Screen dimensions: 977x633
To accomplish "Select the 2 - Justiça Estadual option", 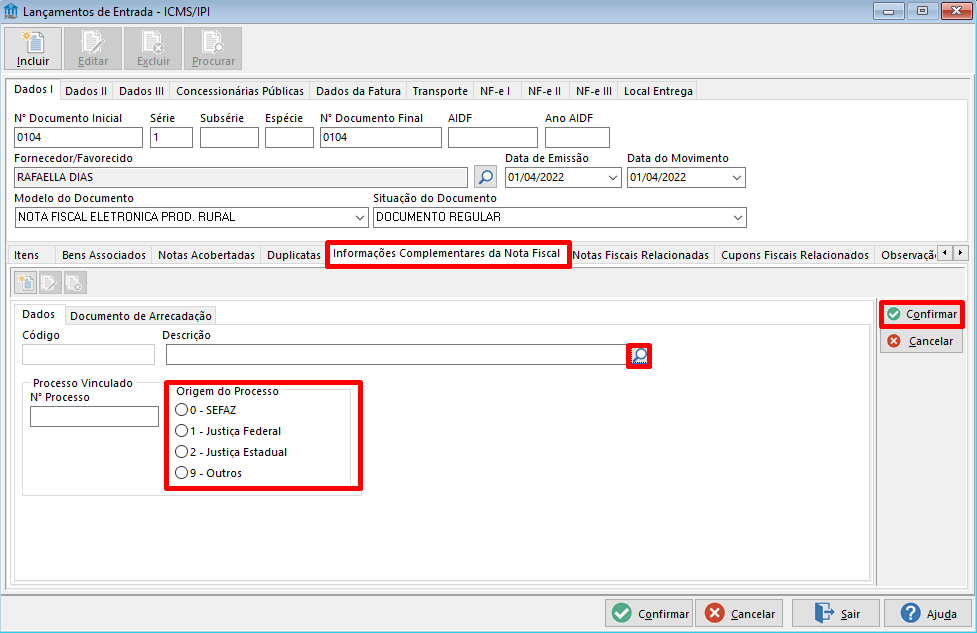I will click(231, 452).
